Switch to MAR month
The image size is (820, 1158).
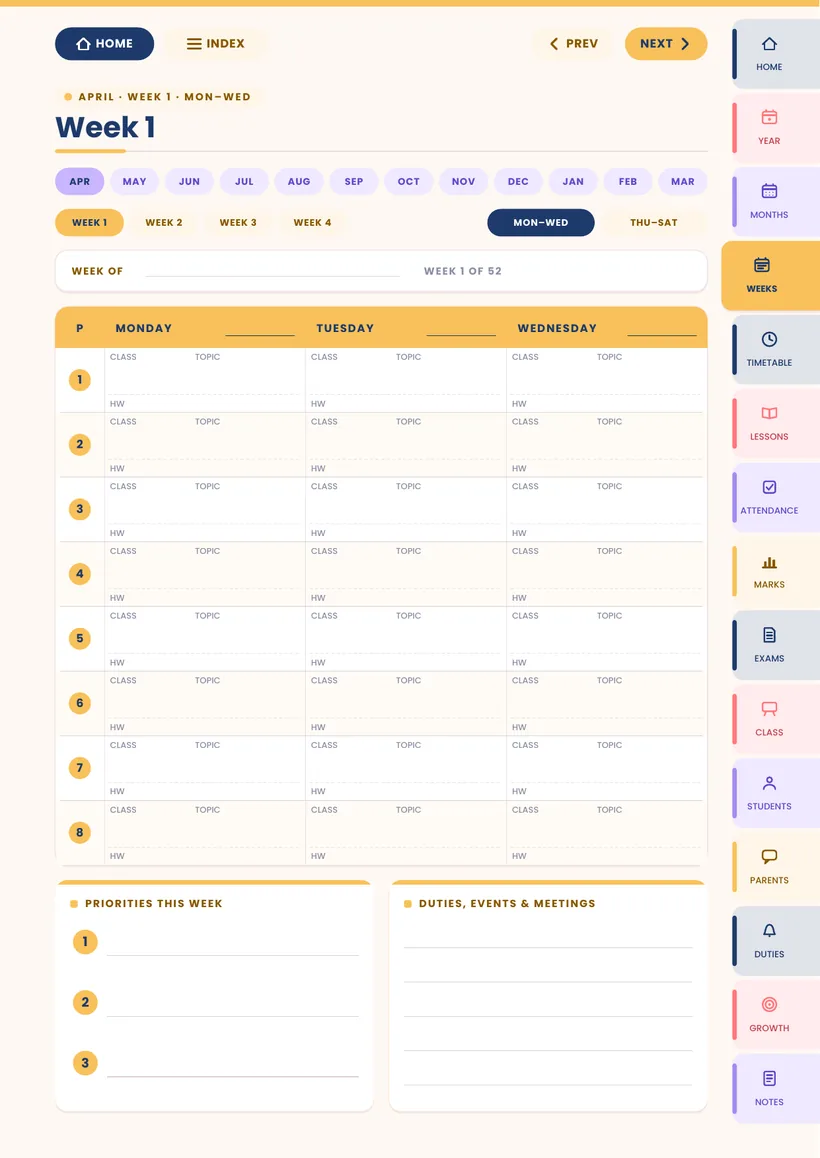click(x=683, y=182)
